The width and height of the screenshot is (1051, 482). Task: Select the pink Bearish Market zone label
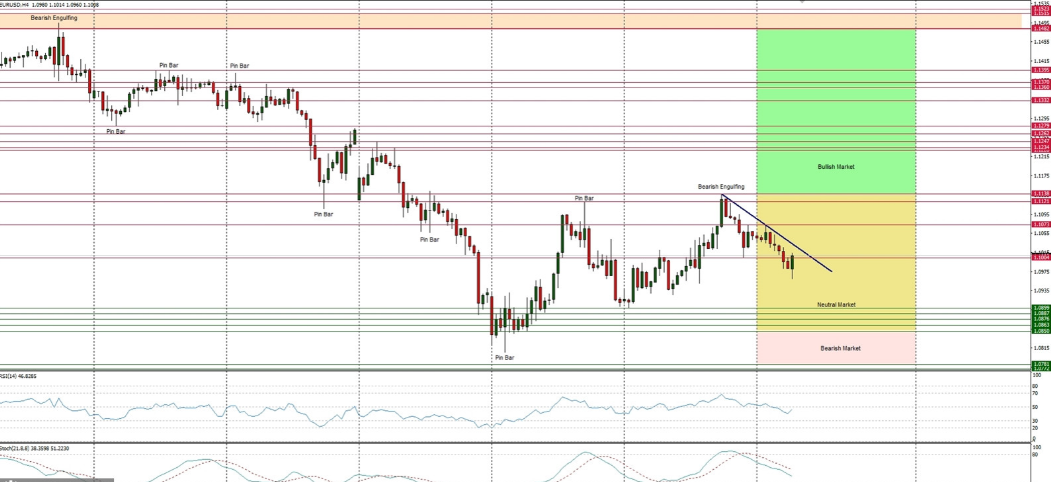tap(840, 348)
